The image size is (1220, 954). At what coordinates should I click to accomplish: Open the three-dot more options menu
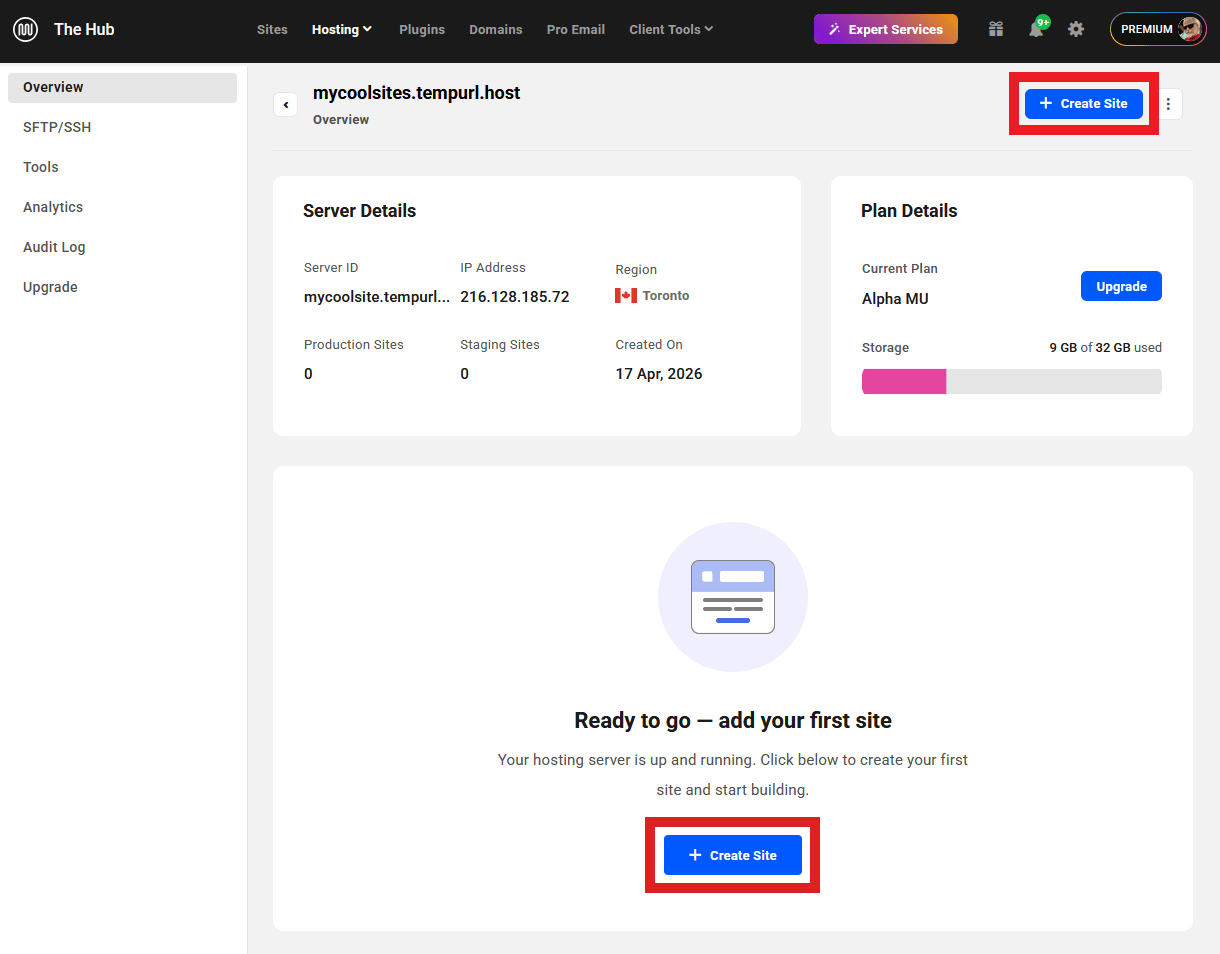tap(1168, 104)
